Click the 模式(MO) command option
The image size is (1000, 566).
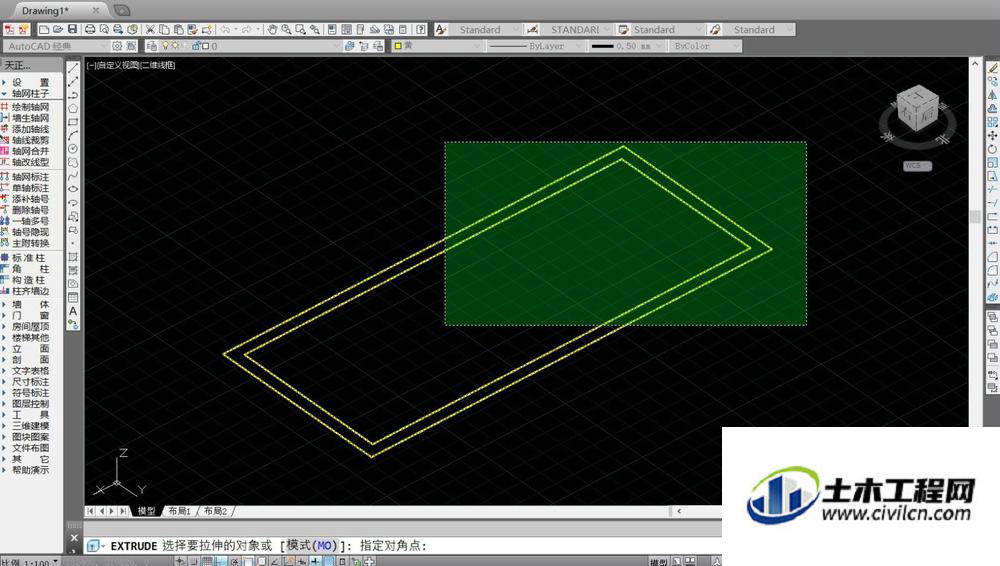310,546
